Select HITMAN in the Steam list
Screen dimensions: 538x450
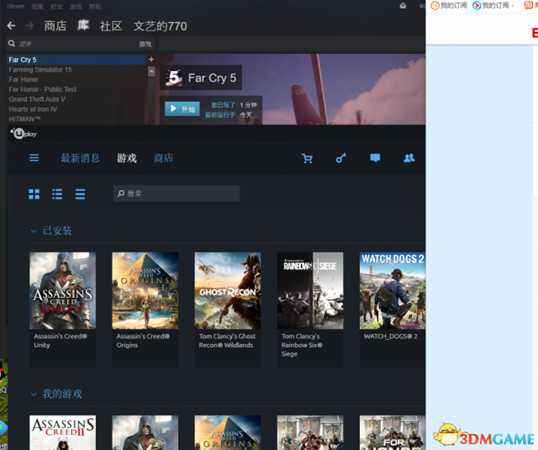24,119
